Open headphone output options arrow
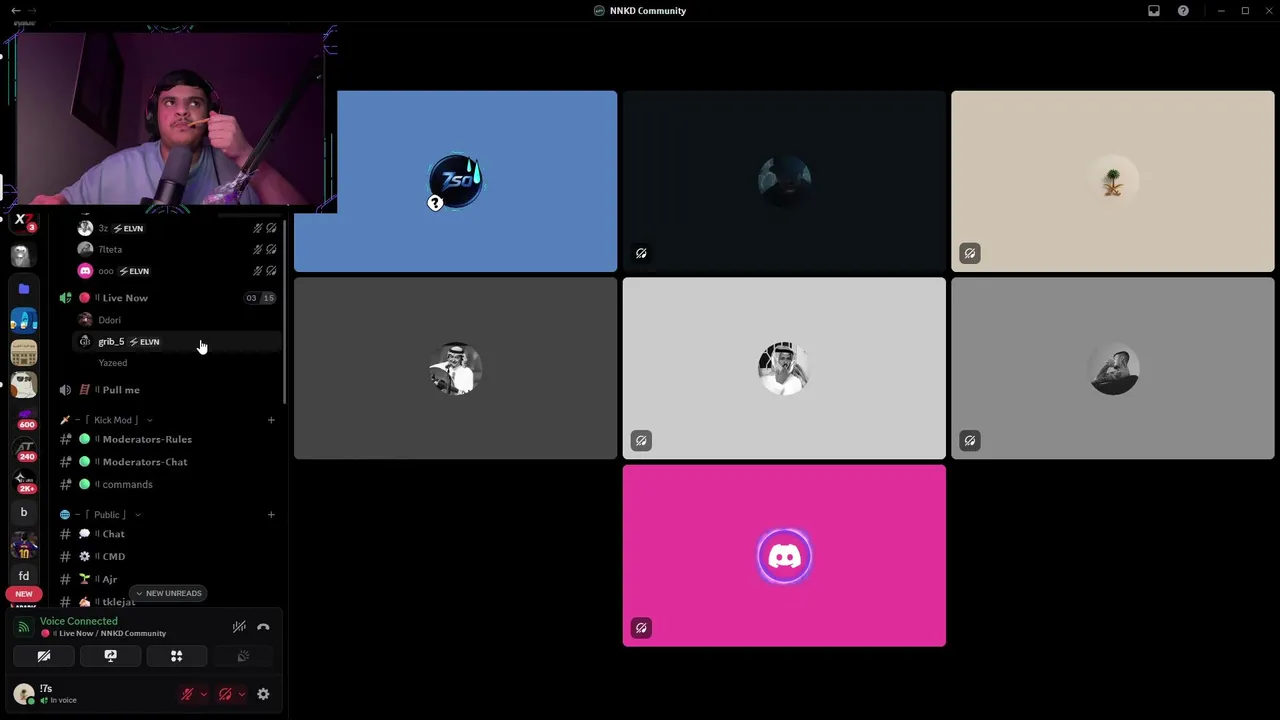 click(242, 694)
